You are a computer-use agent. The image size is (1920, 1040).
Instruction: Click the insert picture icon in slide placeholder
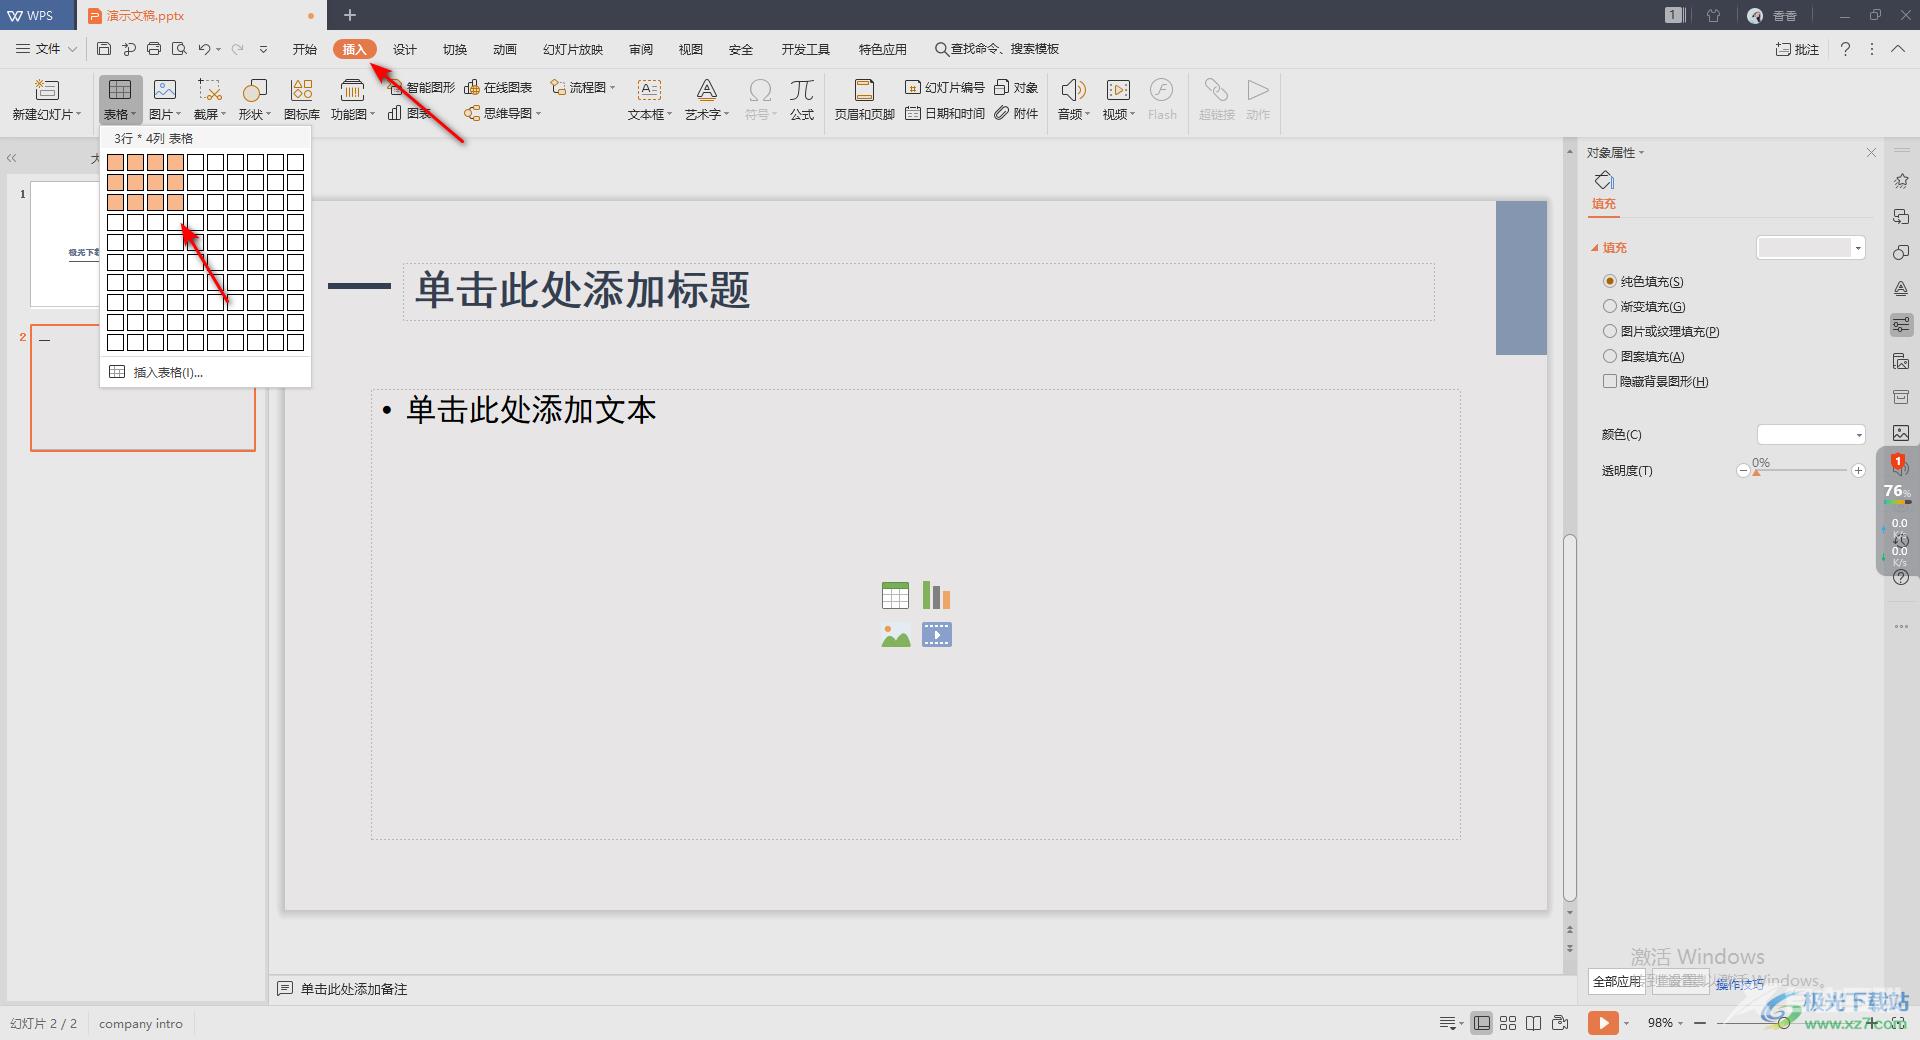click(895, 635)
